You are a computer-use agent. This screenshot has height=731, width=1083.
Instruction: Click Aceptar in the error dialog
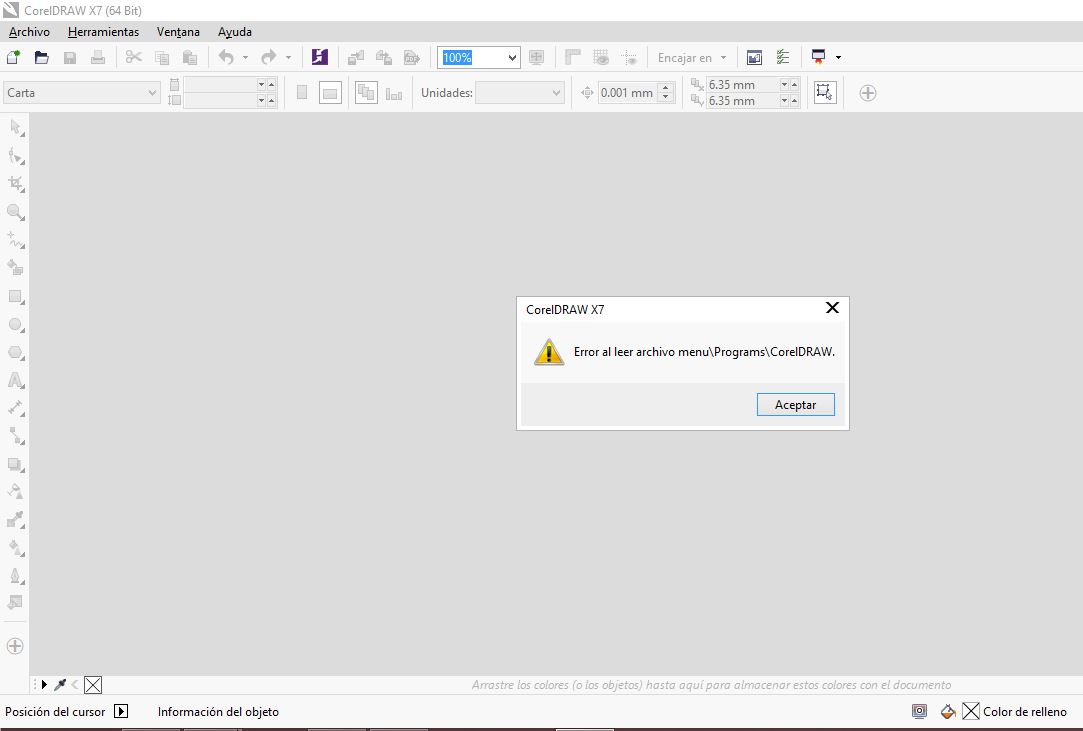tap(796, 405)
